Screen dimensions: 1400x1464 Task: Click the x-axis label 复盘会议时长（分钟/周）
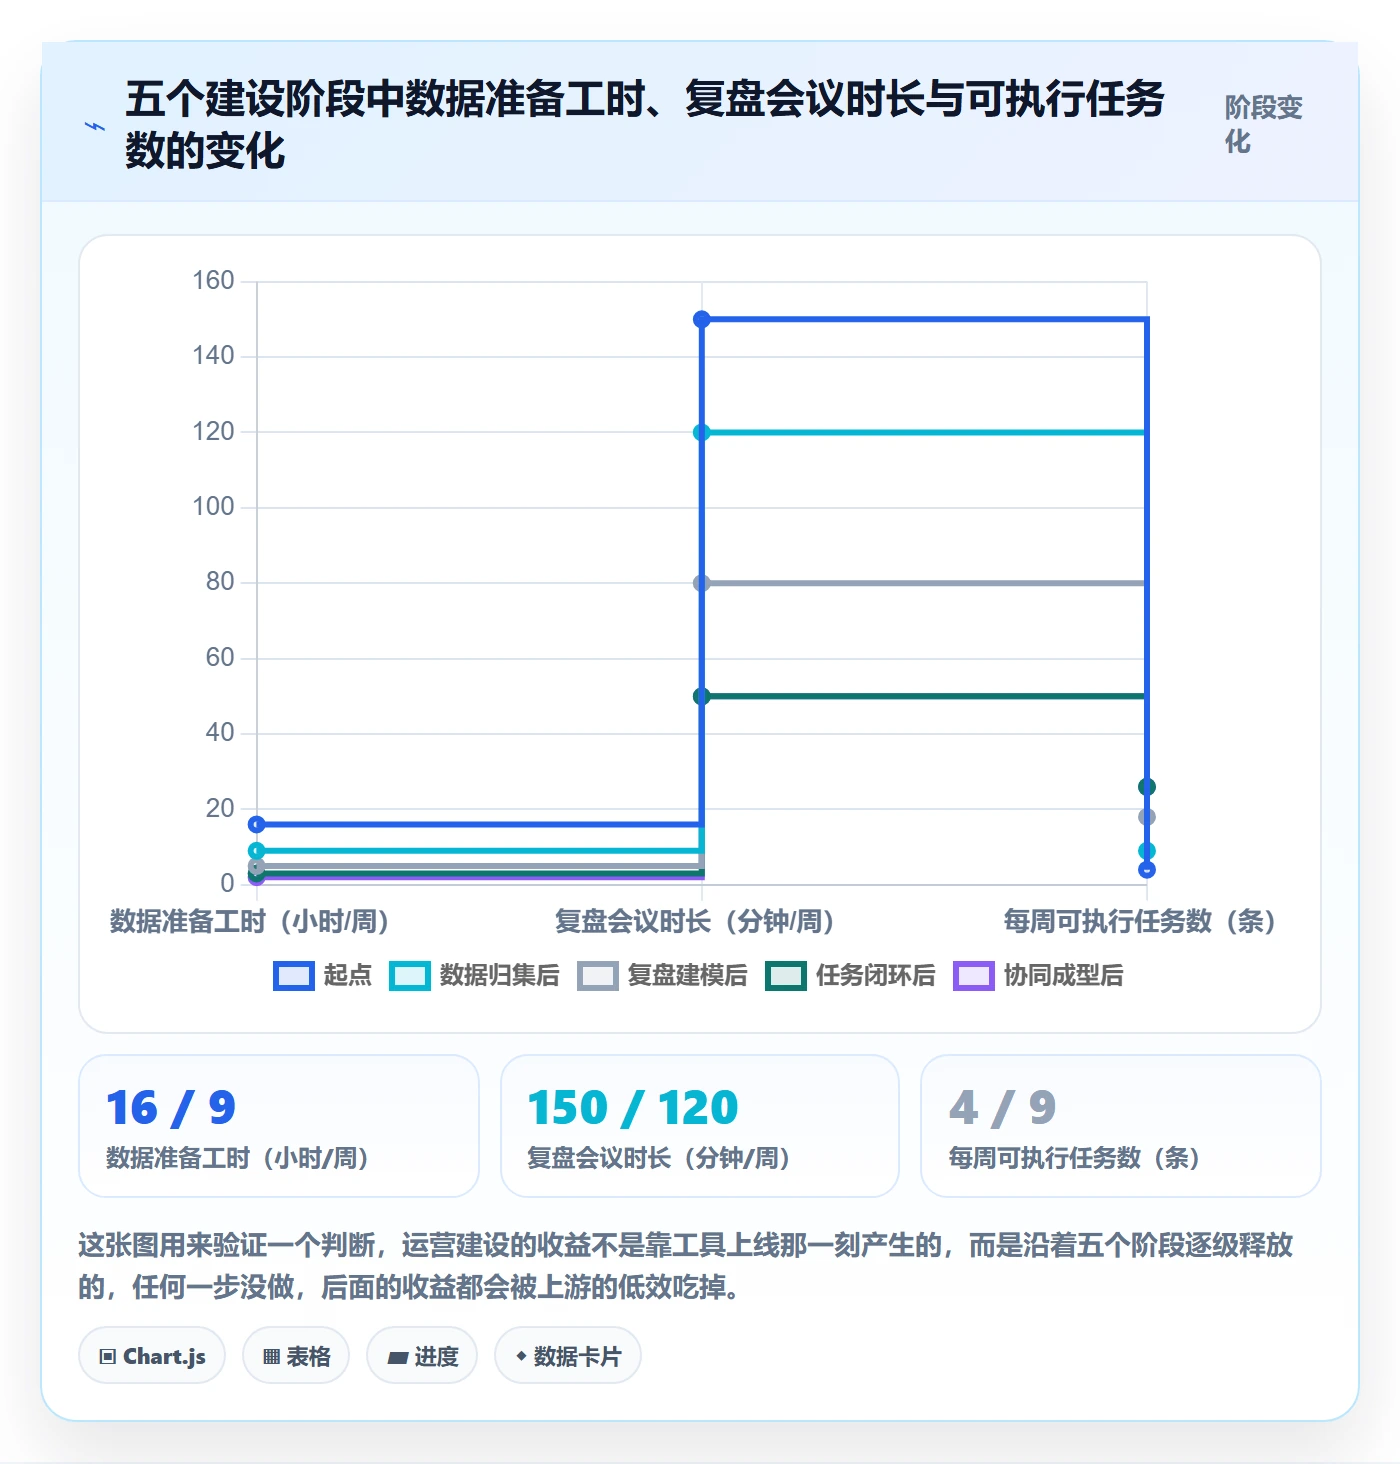(695, 921)
